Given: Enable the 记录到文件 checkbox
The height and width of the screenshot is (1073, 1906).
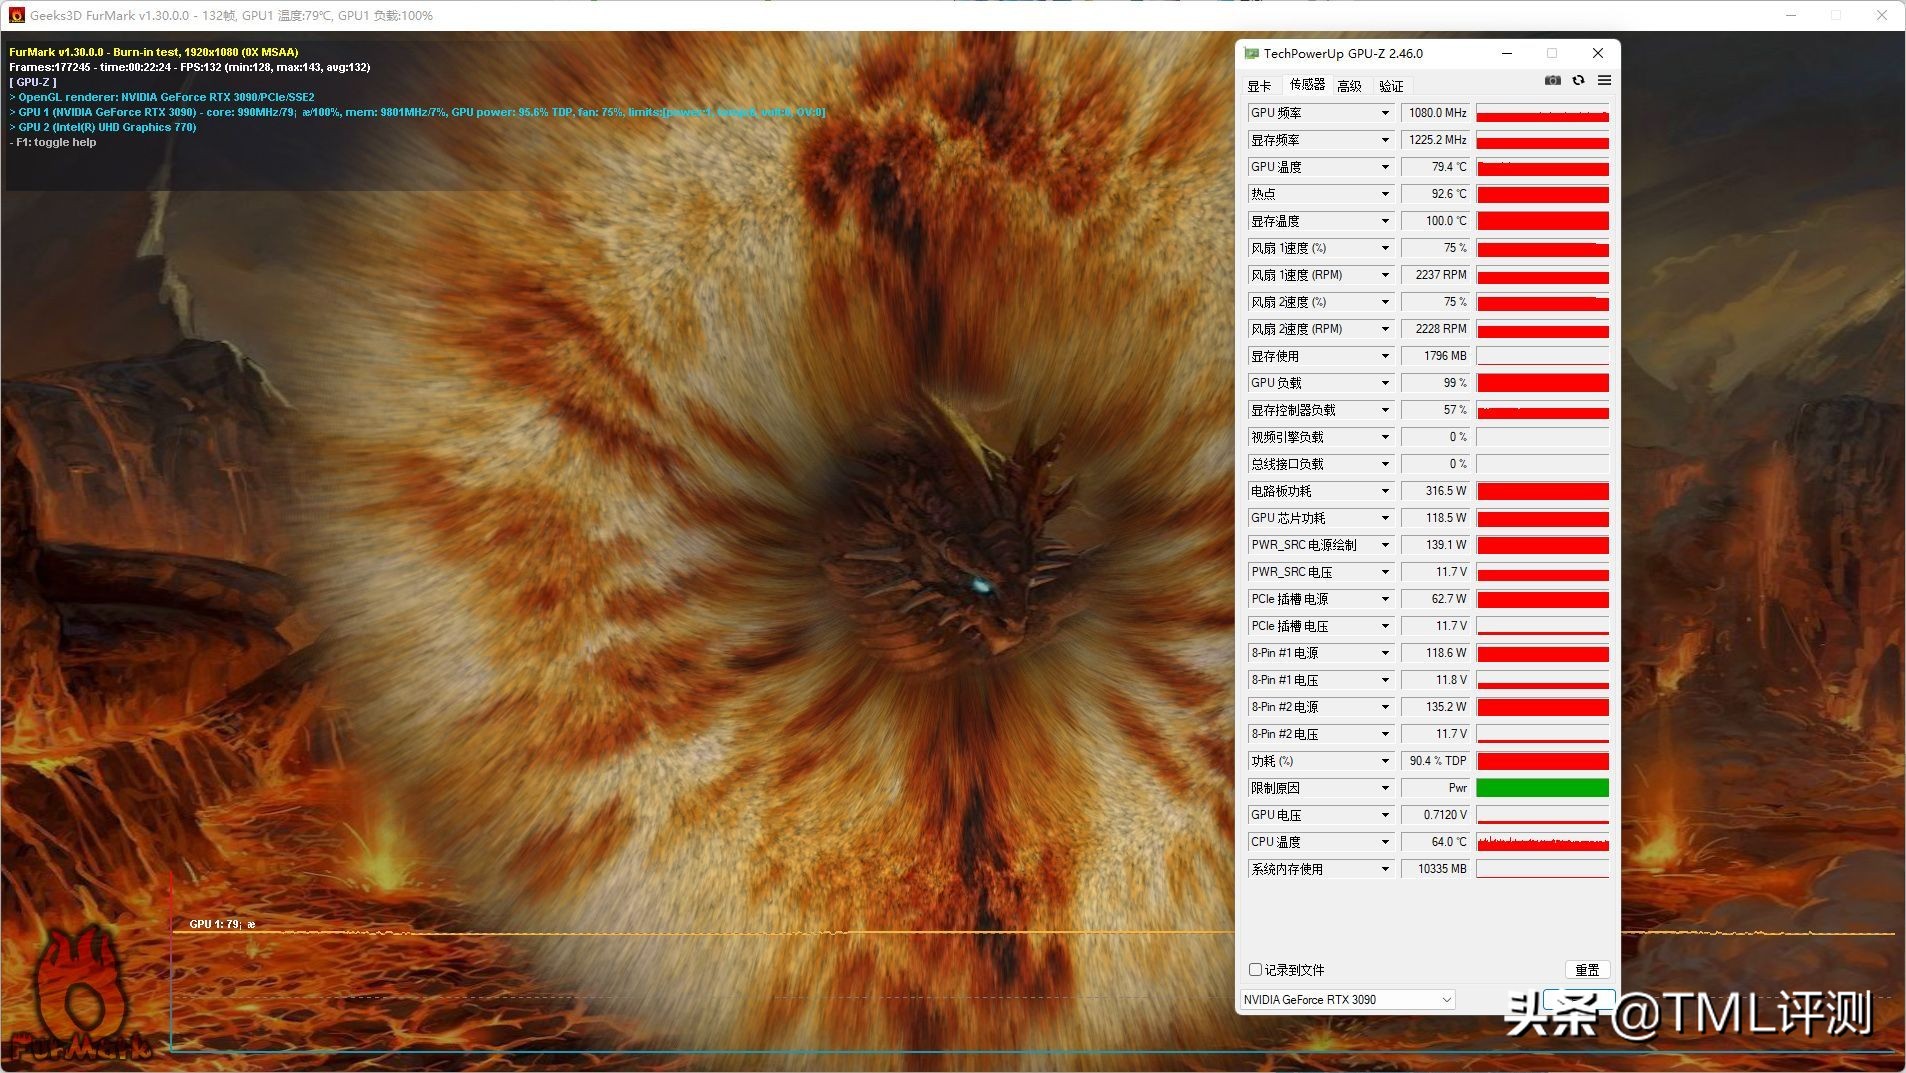Looking at the screenshot, I should 1255,969.
